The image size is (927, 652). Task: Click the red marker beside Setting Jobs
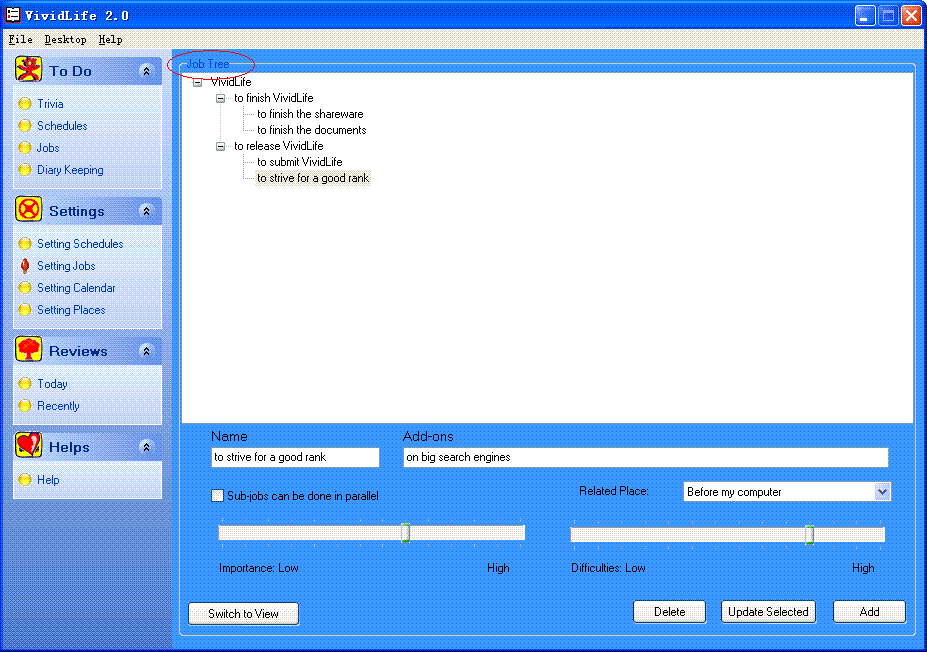click(x=25, y=266)
